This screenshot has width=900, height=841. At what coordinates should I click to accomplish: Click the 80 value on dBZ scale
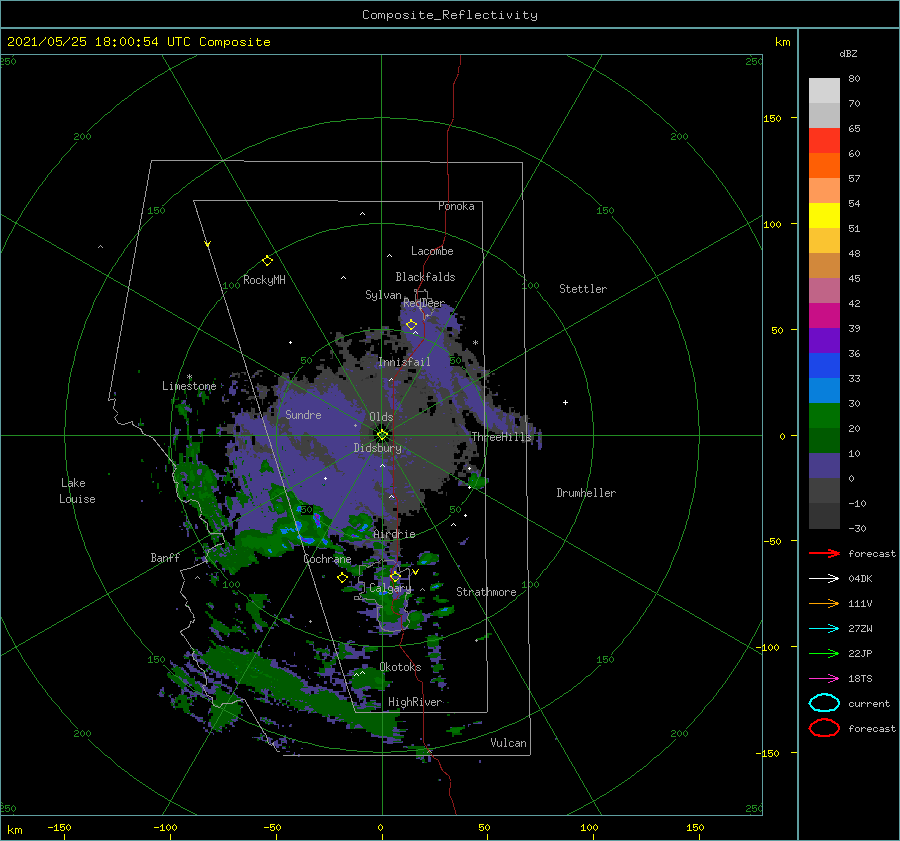pyautogui.click(x=854, y=79)
